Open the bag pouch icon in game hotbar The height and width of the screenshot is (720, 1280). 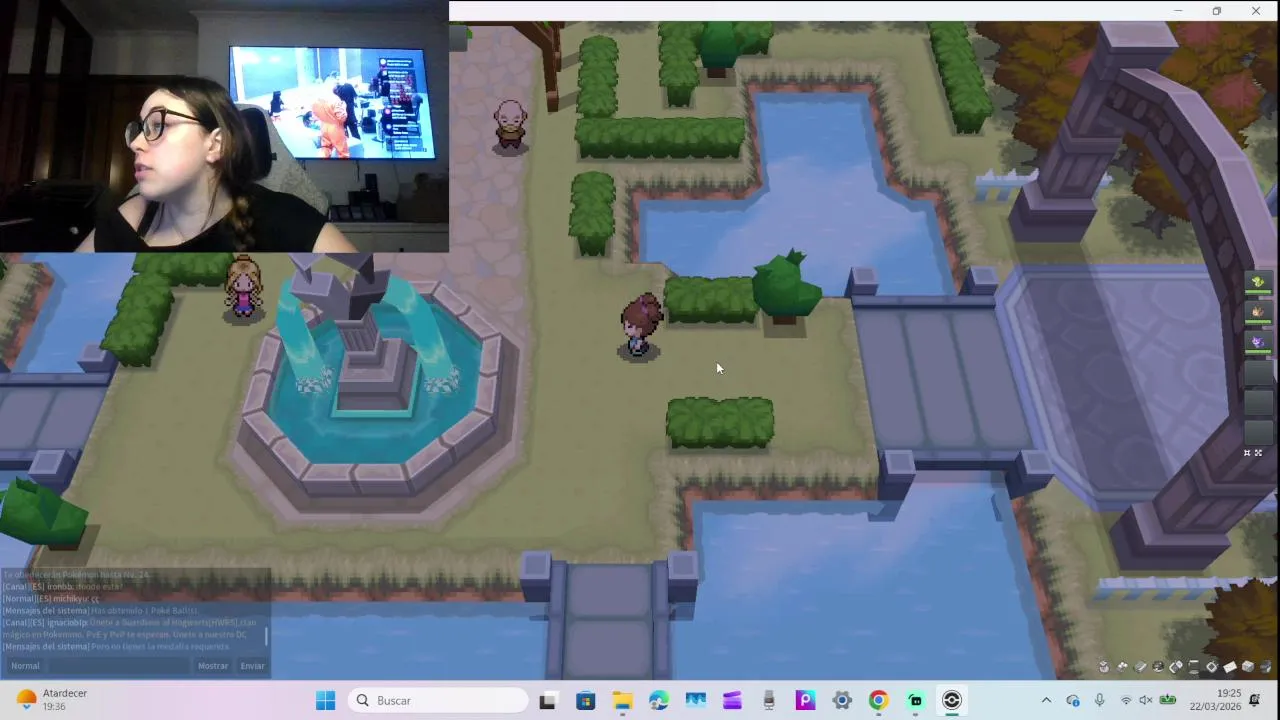(1104, 667)
